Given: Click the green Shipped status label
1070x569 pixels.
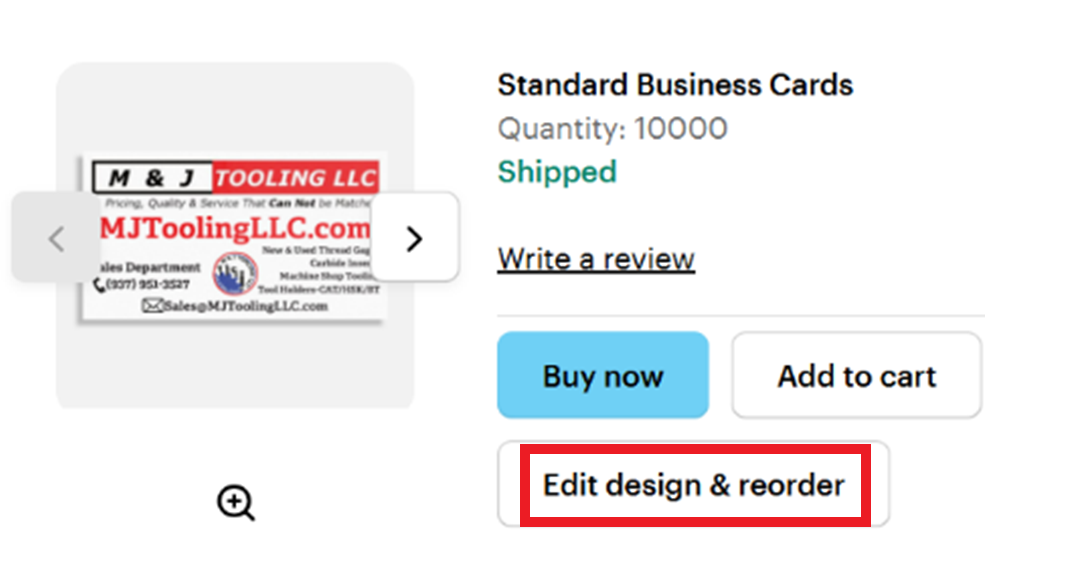Looking at the screenshot, I should tap(557, 172).
